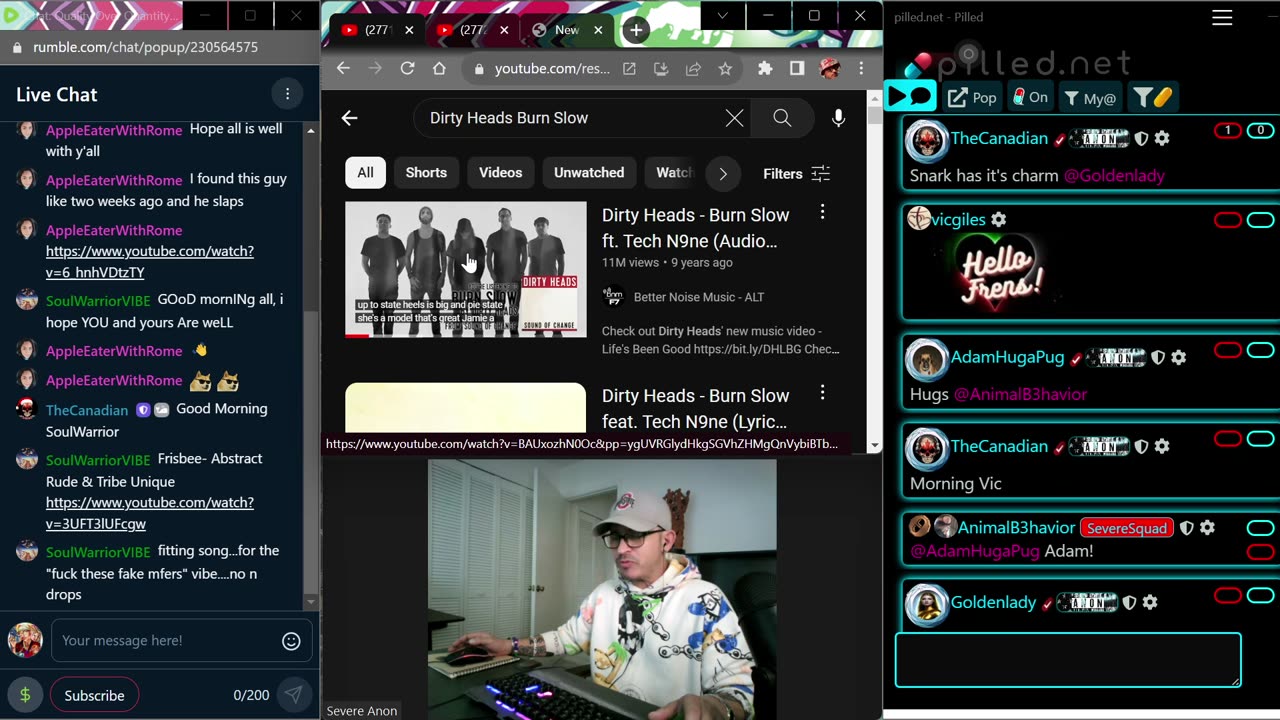Go back in the browser
1280x720 pixels.
pyautogui.click(x=343, y=68)
